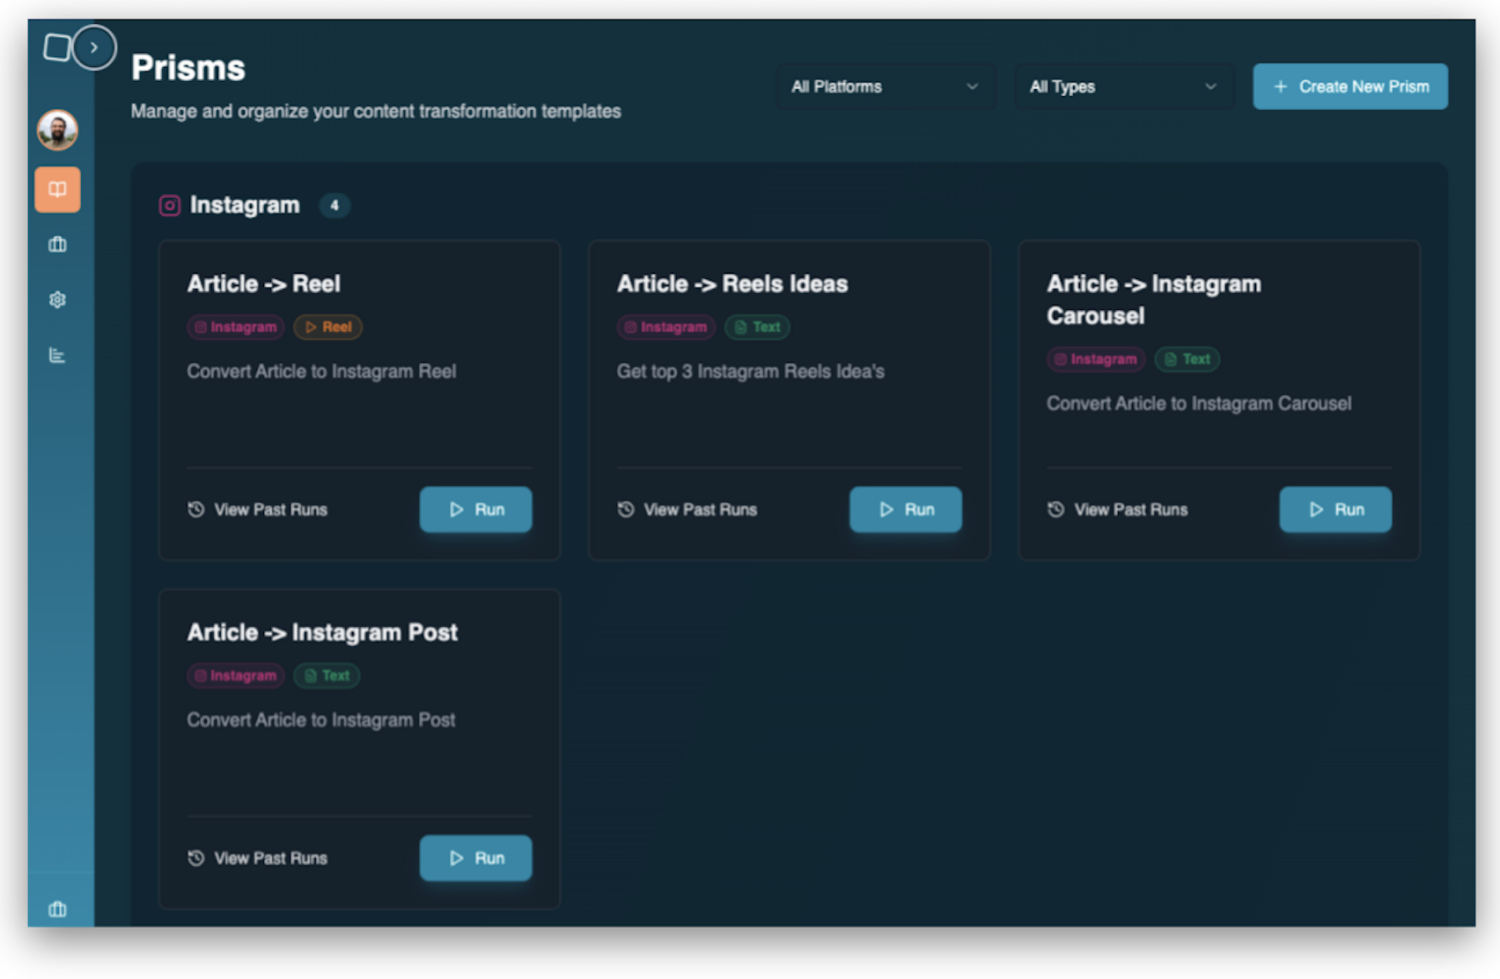1500x979 pixels.
Task: Open the briefcase icon in sidebar
Action: pyautogui.click(x=57, y=245)
